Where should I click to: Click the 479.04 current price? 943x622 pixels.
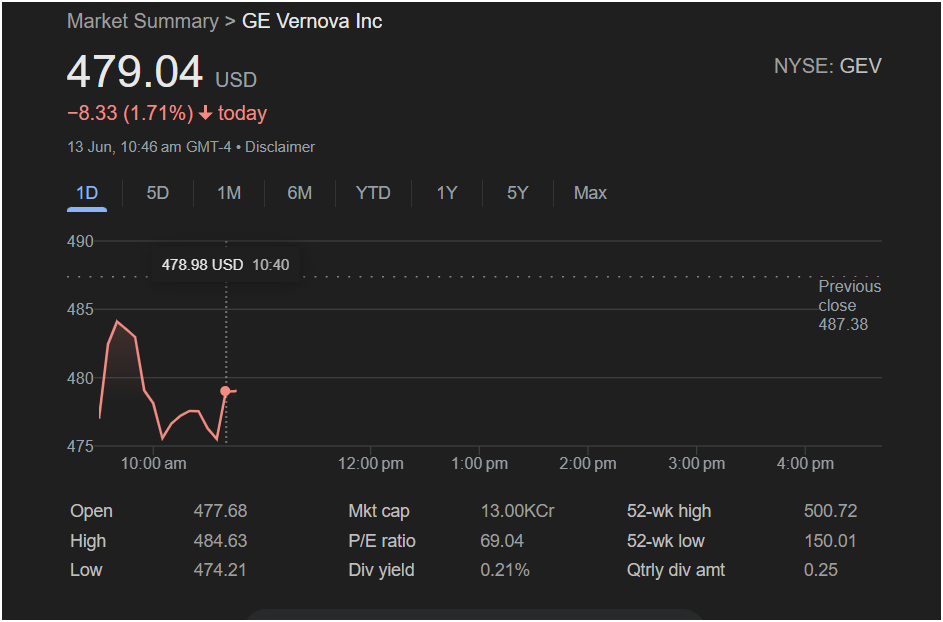(135, 72)
